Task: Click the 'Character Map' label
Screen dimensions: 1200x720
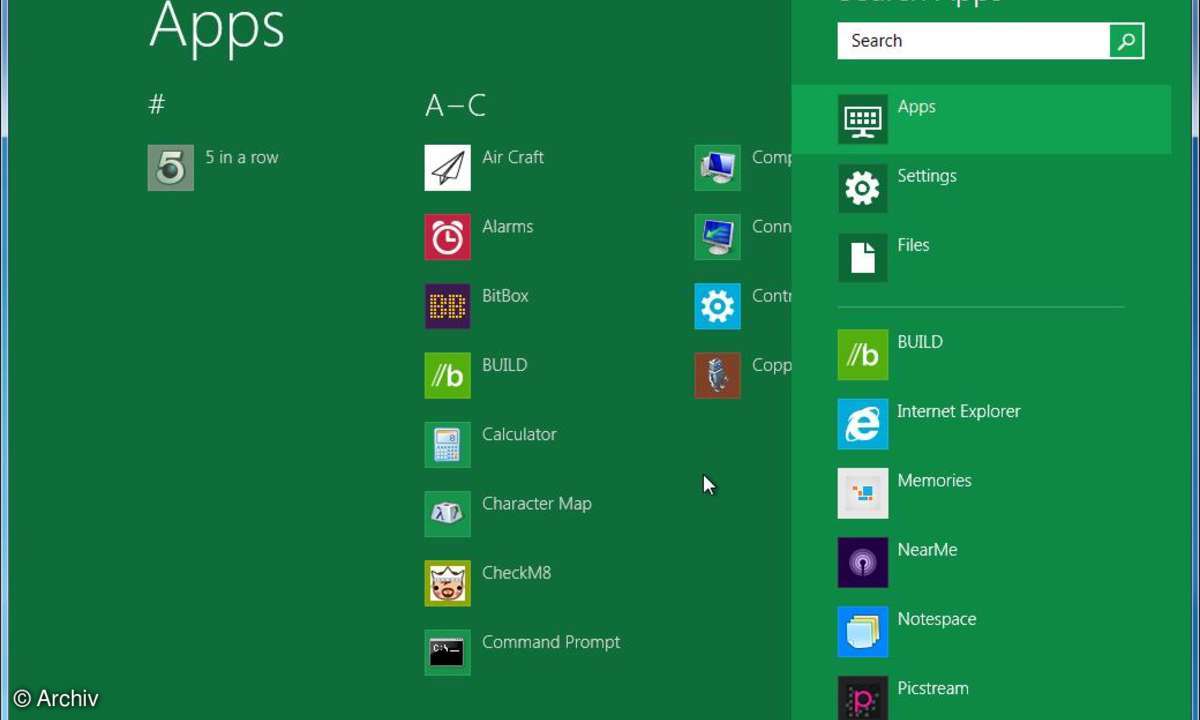Action: 537,503
